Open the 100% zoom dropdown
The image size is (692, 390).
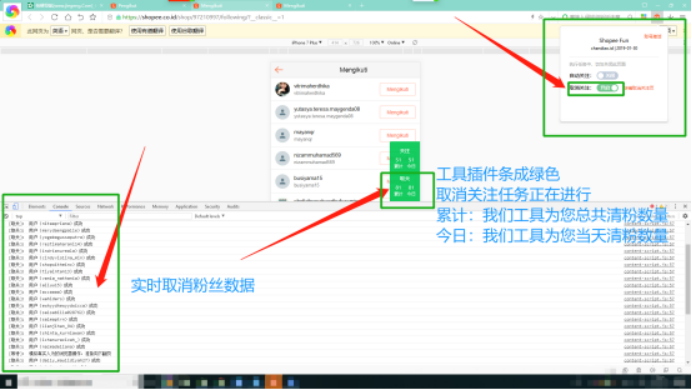click(376, 43)
